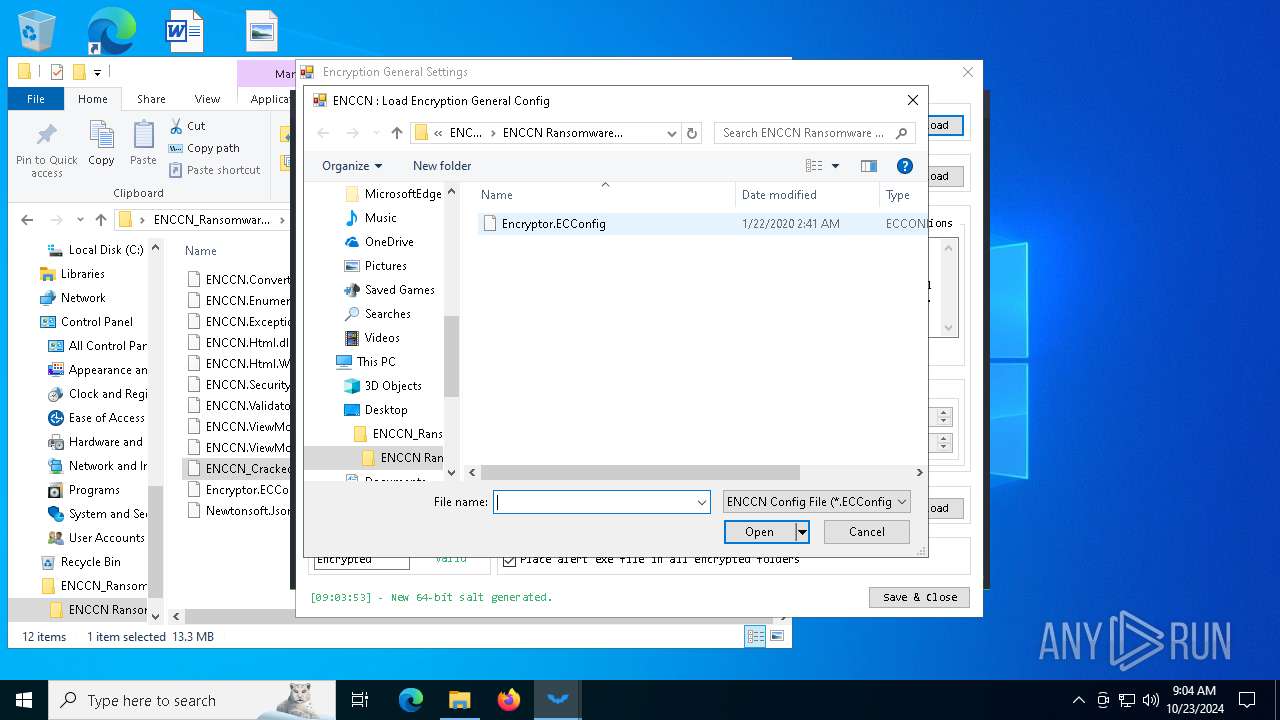
Task: Expand the File name history dropdown
Action: [x=701, y=502]
